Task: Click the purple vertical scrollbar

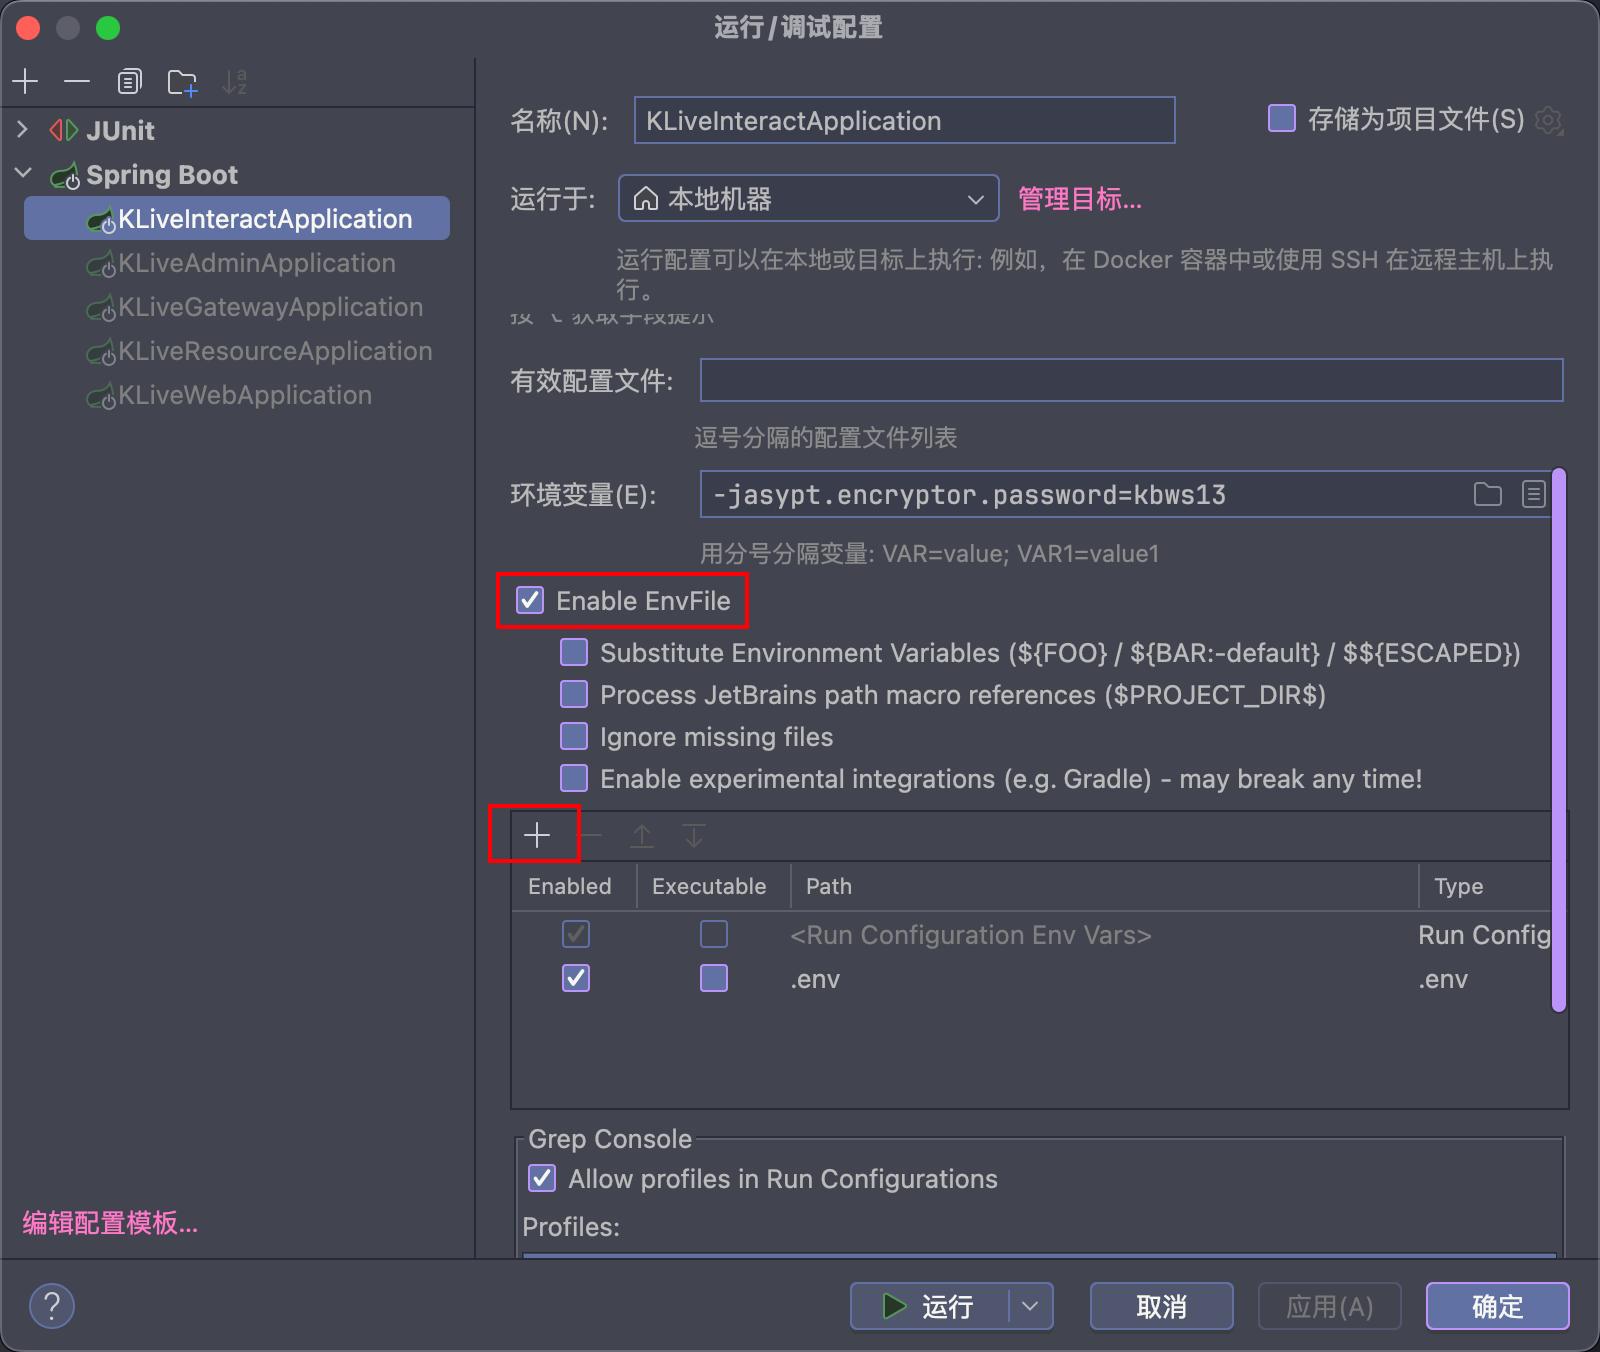Action: point(1558,740)
